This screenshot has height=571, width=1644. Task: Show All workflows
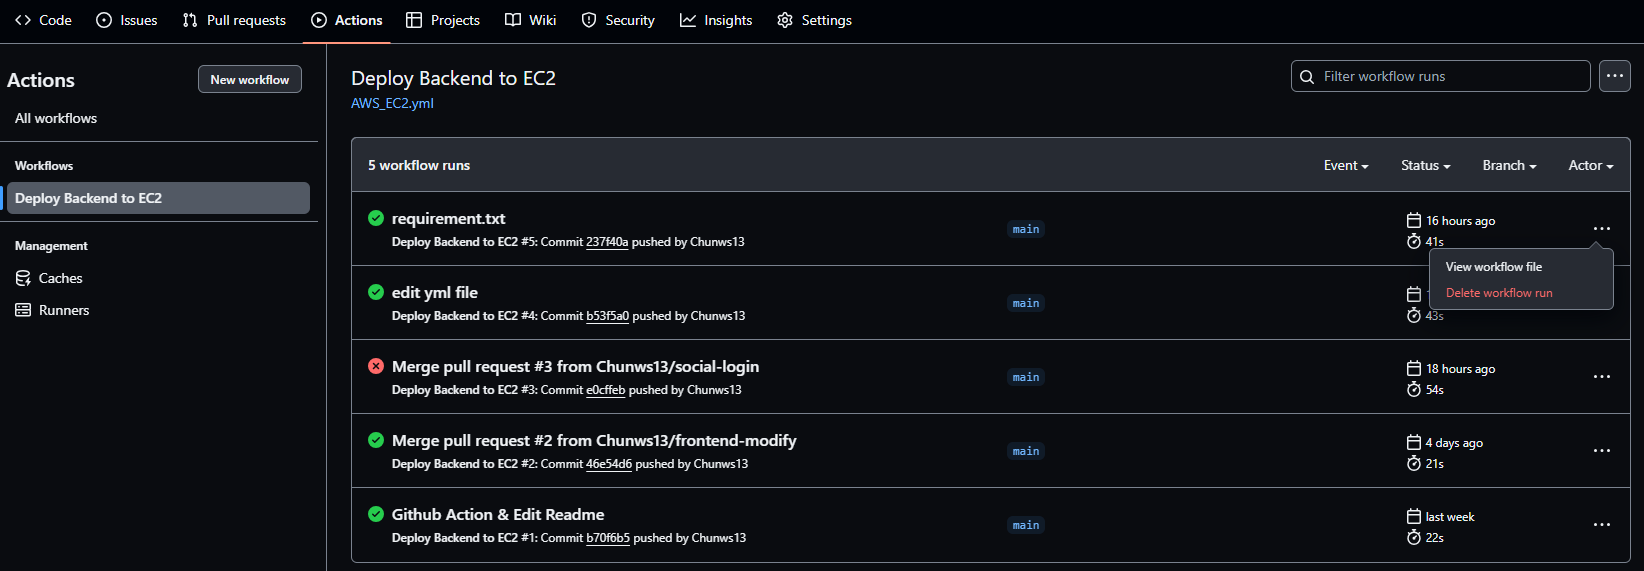pos(56,118)
